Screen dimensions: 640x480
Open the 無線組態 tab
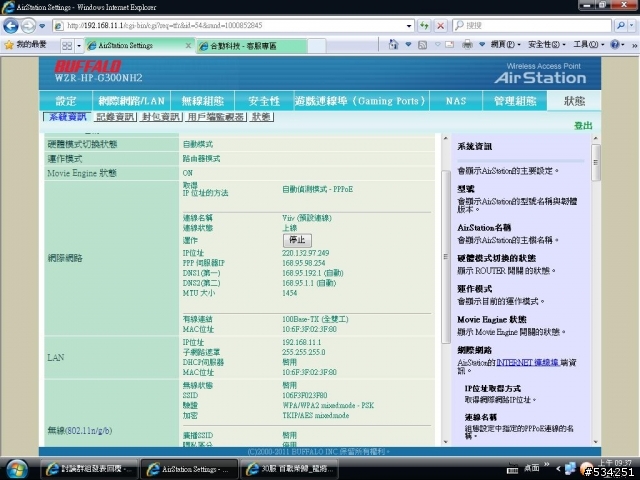coord(202,101)
